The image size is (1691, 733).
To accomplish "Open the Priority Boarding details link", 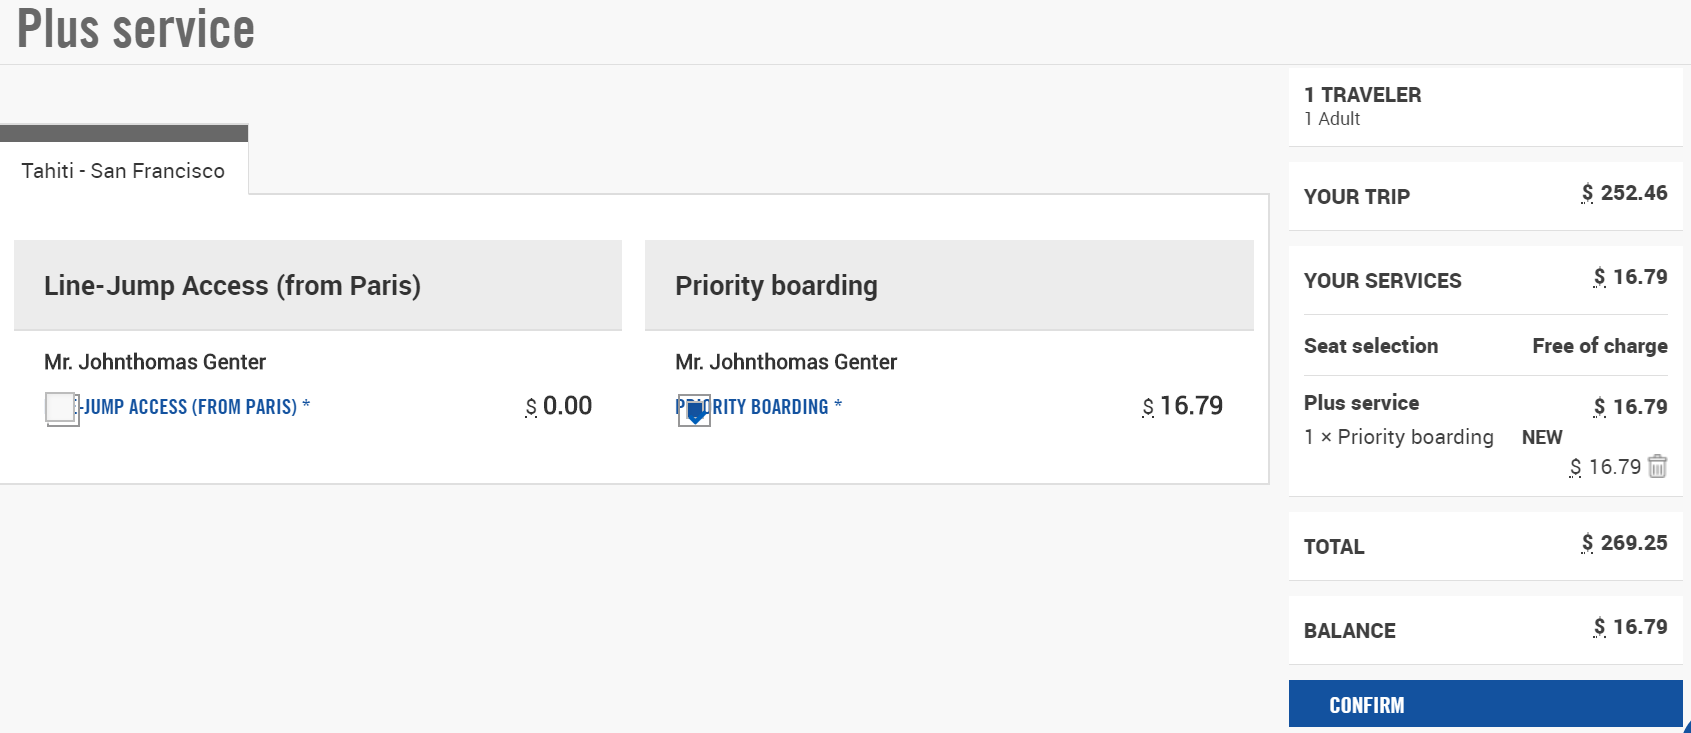I will [x=770, y=407].
